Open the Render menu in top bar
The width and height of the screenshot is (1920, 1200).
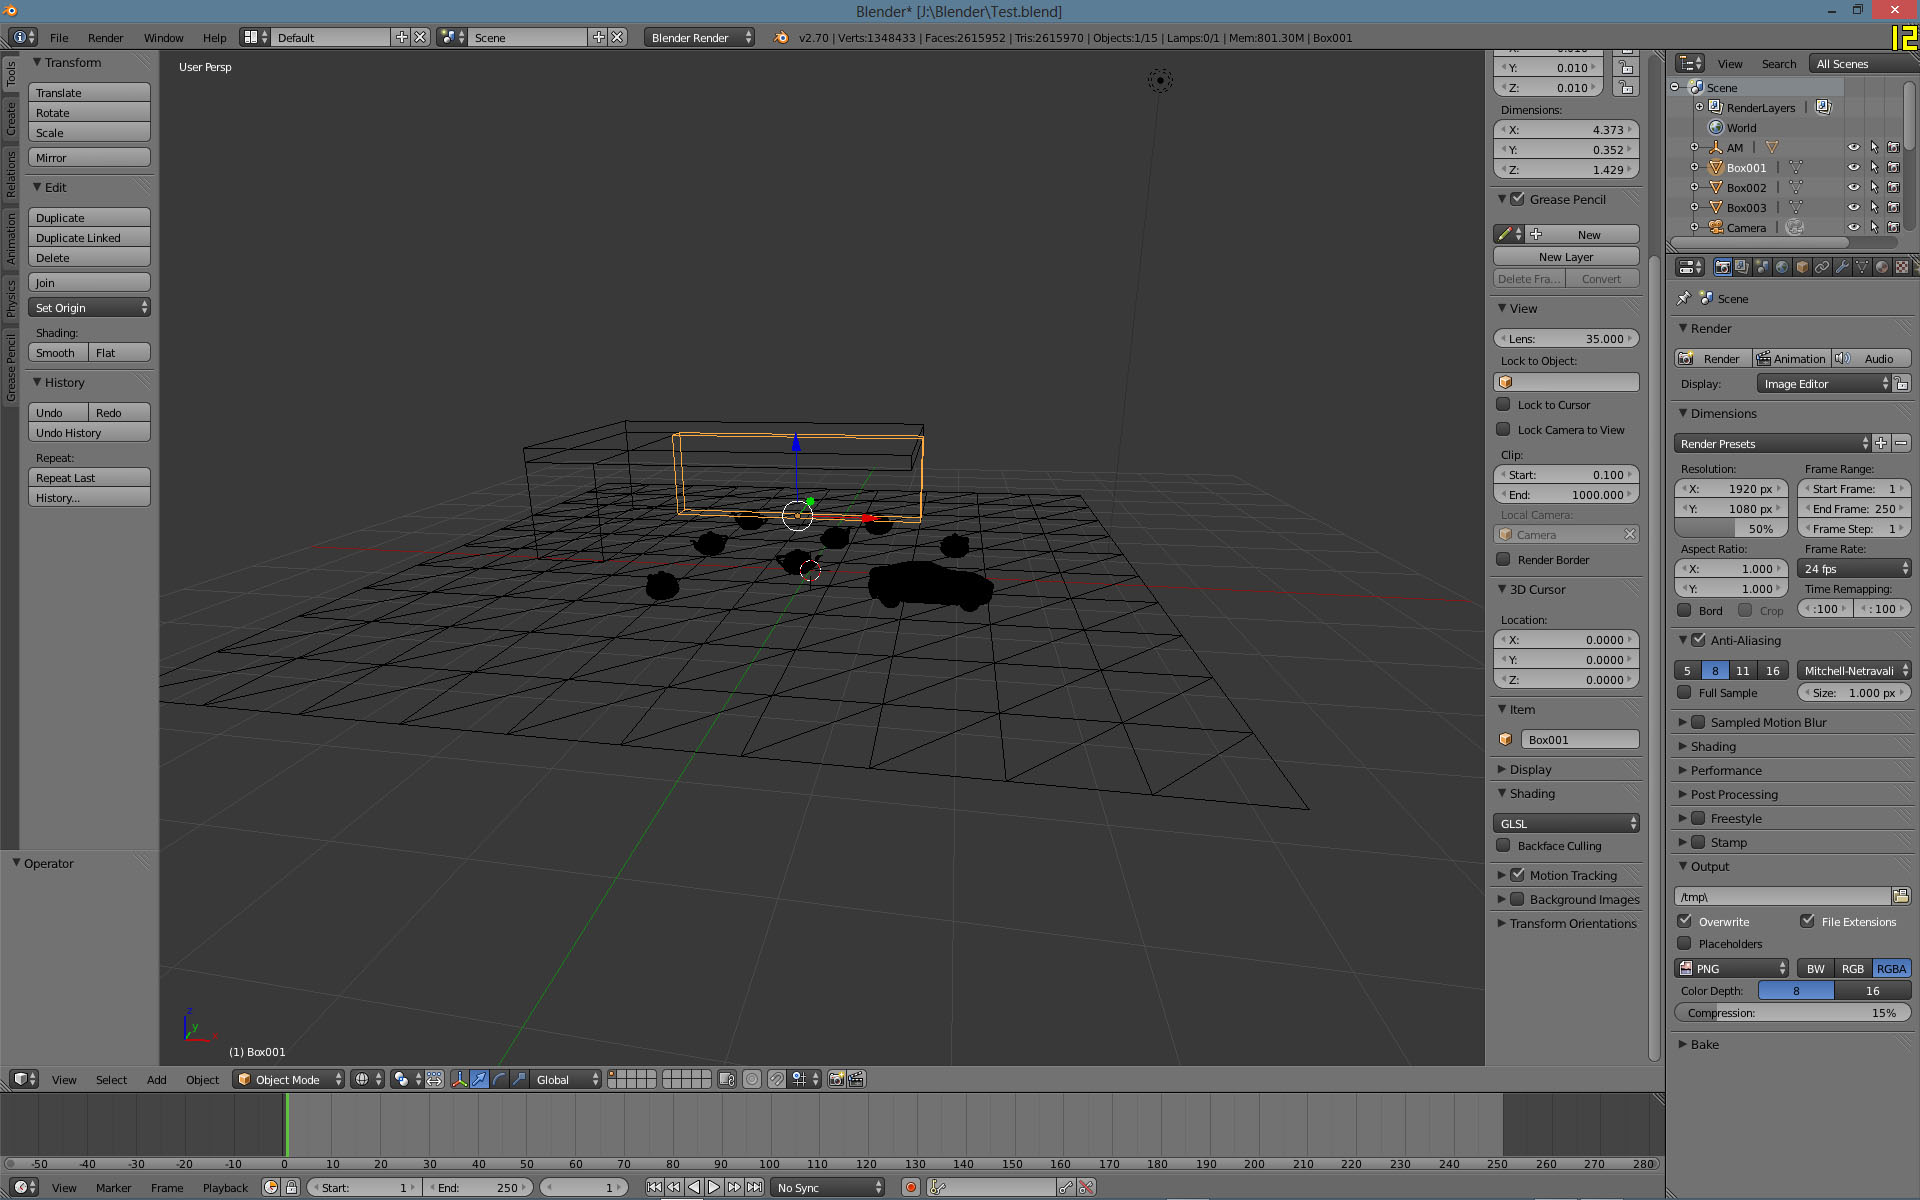click(x=105, y=38)
